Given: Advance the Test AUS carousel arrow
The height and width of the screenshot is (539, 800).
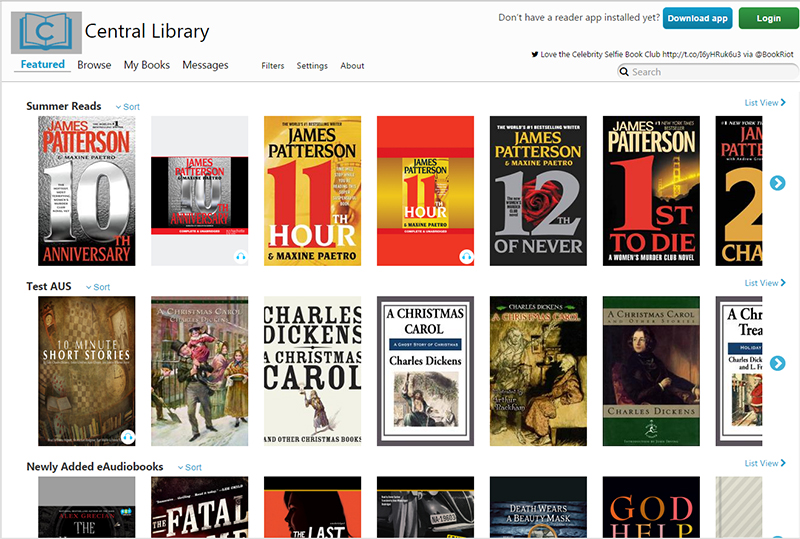Looking at the screenshot, I should click(x=777, y=363).
